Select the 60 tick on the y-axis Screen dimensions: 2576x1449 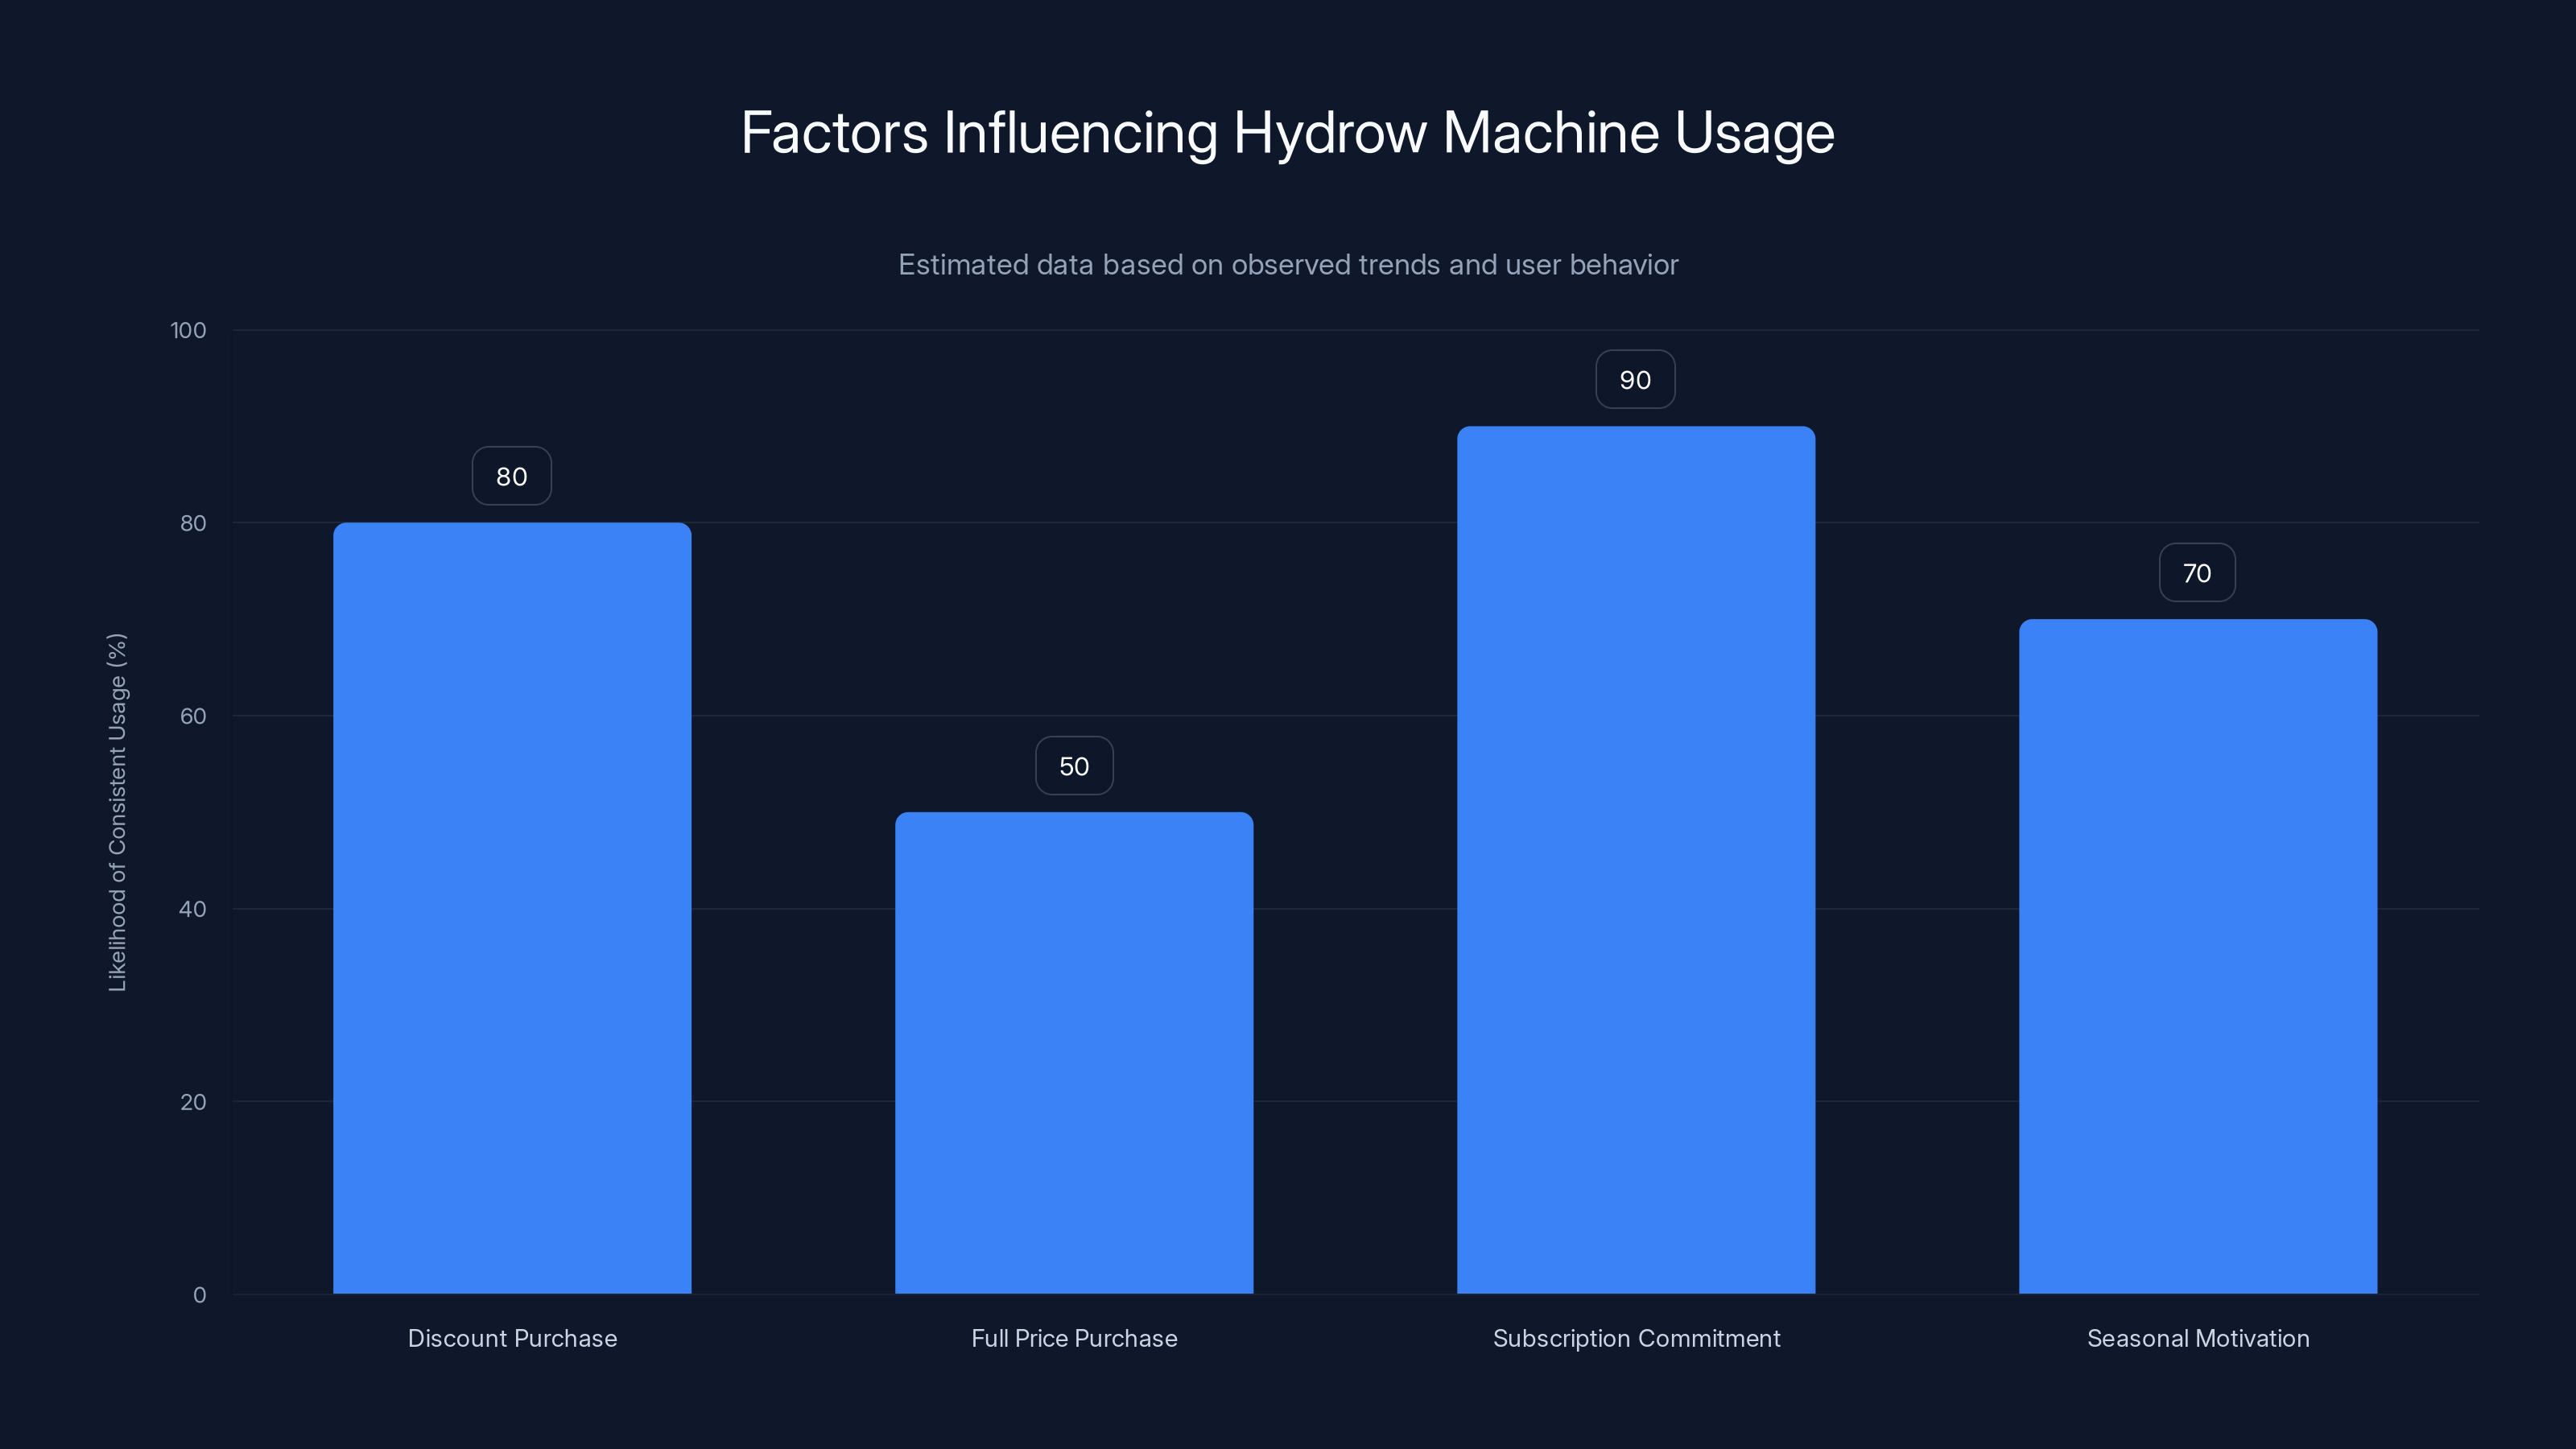196,716
